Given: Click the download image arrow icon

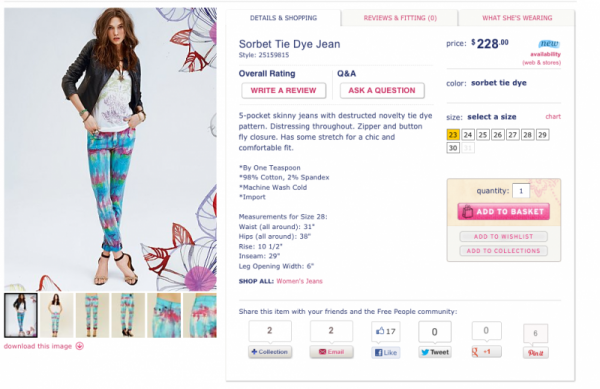Looking at the screenshot, I should coord(80,346).
